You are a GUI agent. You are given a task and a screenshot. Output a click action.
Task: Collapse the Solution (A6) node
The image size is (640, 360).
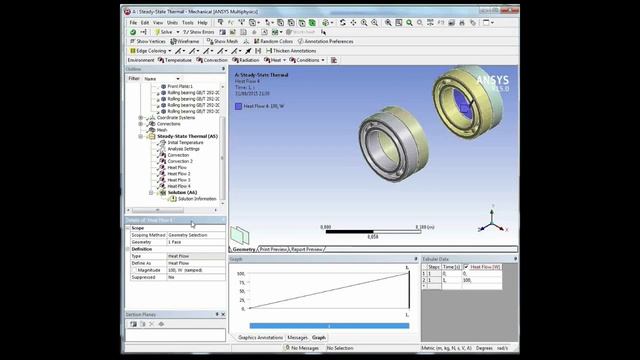click(151, 193)
